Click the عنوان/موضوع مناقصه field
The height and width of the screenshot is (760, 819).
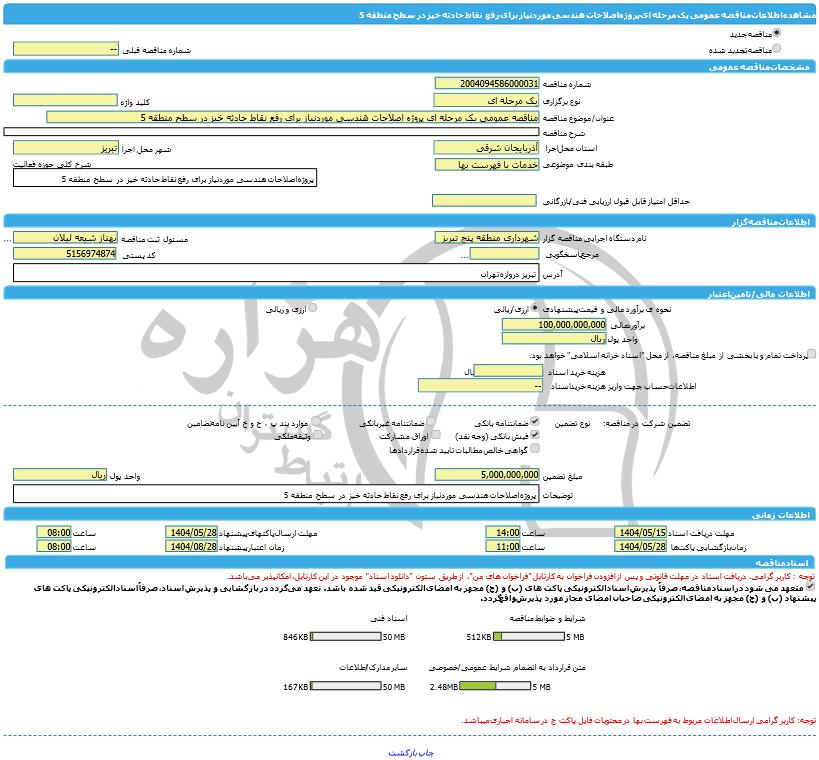tap(292, 117)
